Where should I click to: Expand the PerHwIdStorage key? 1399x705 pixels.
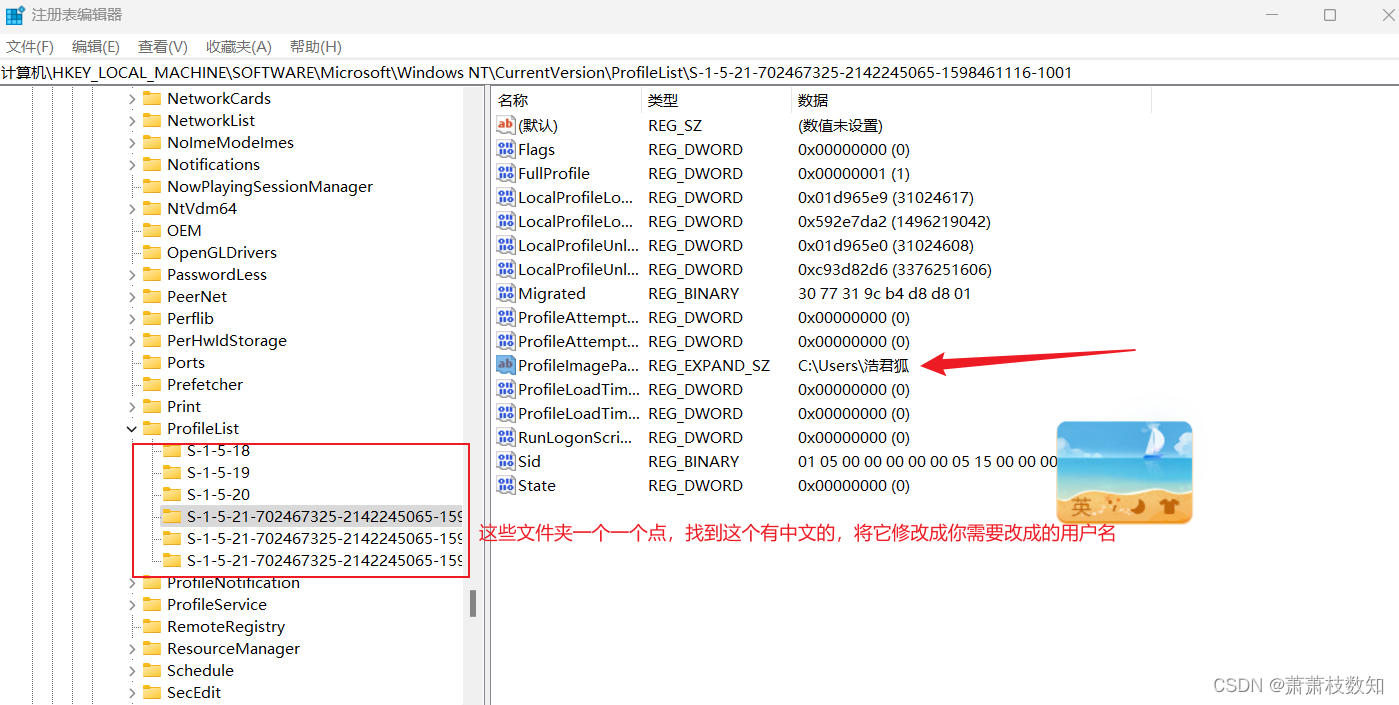pos(132,340)
